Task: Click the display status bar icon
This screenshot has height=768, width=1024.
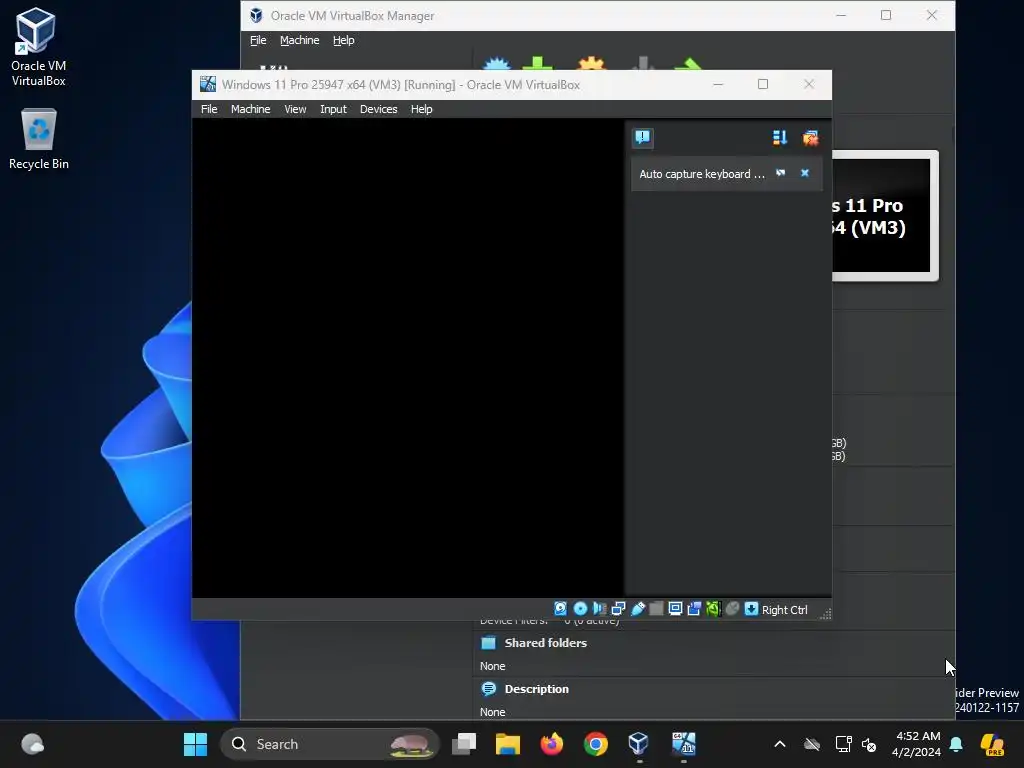Action: pyautogui.click(x=675, y=609)
